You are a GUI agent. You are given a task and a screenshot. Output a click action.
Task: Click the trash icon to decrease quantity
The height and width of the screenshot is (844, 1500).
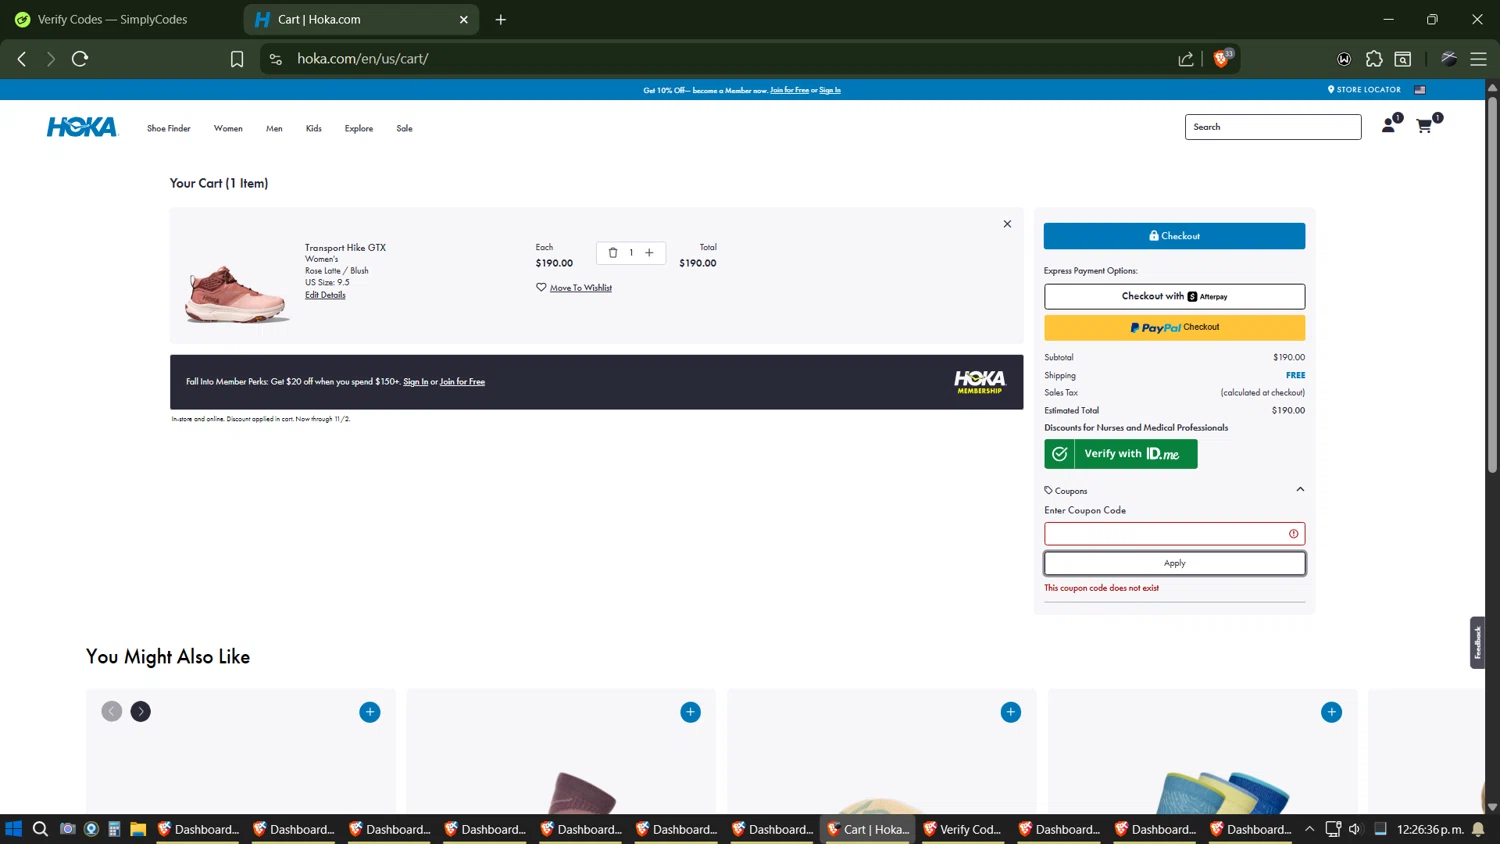613,253
